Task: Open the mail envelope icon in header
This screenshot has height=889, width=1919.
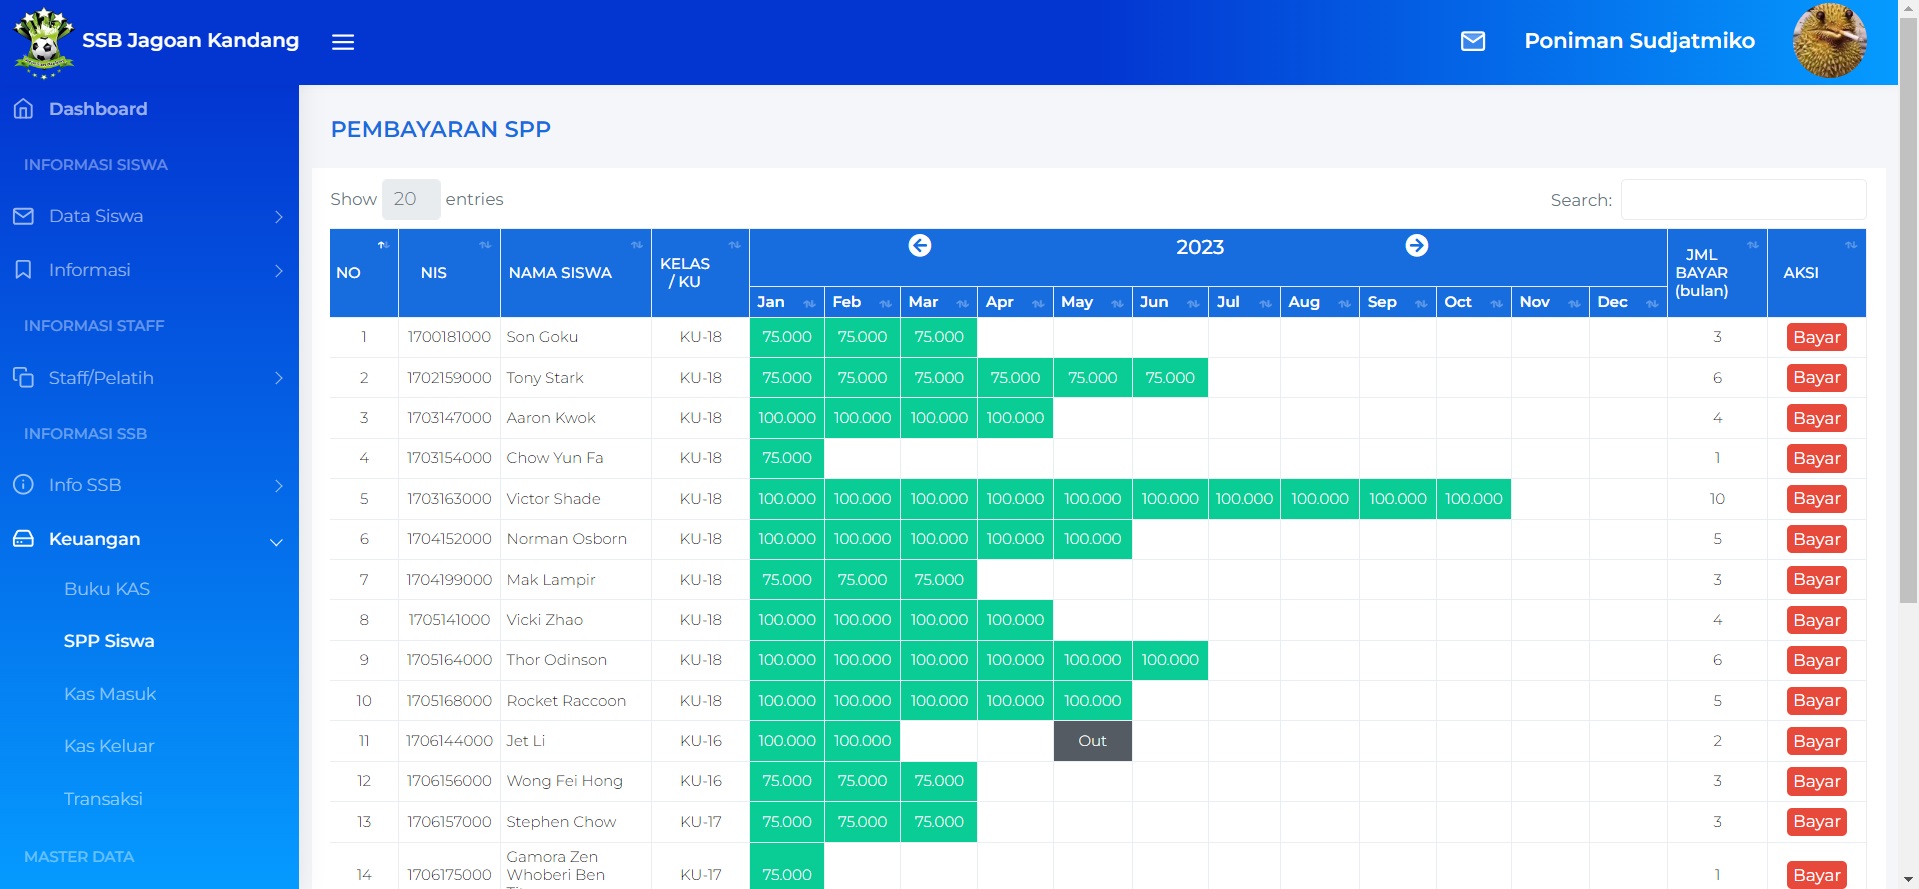Action: point(1472,41)
